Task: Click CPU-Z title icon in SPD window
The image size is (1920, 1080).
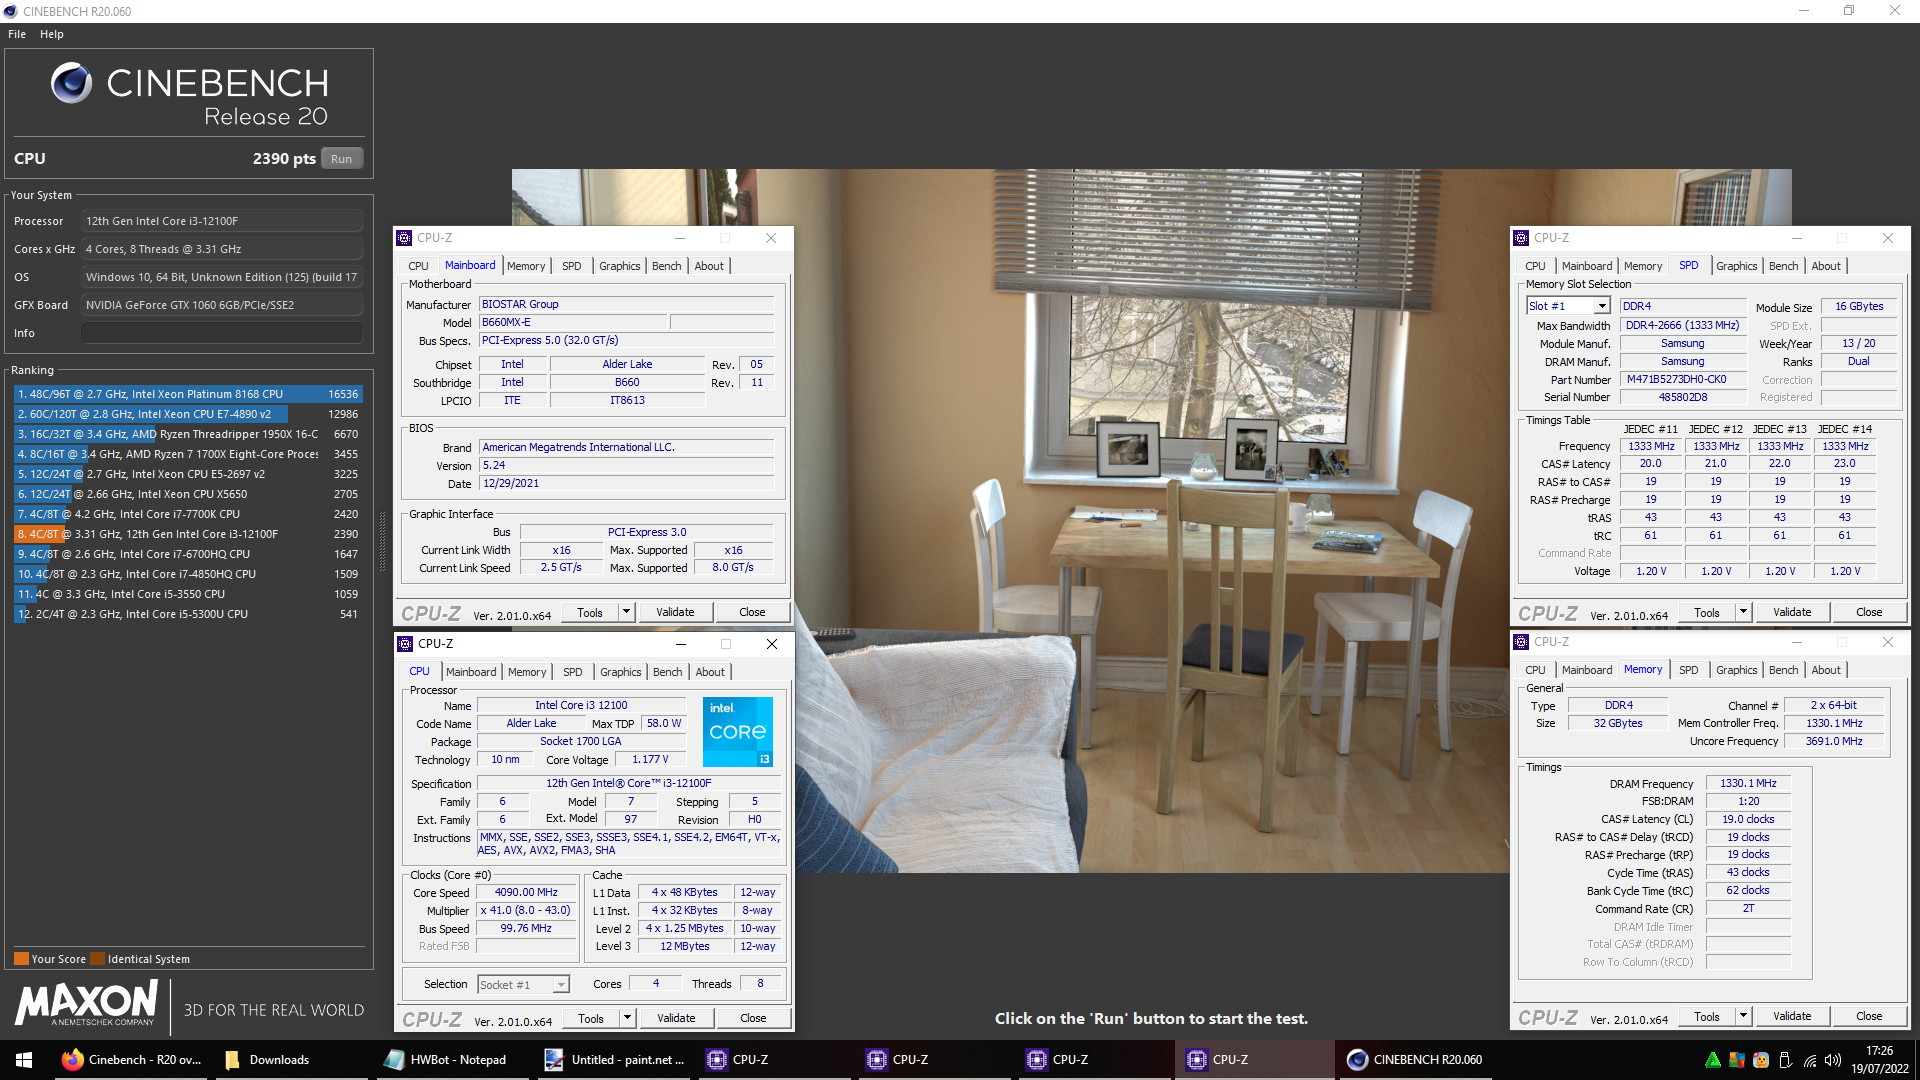Action: click(1521, 238)
